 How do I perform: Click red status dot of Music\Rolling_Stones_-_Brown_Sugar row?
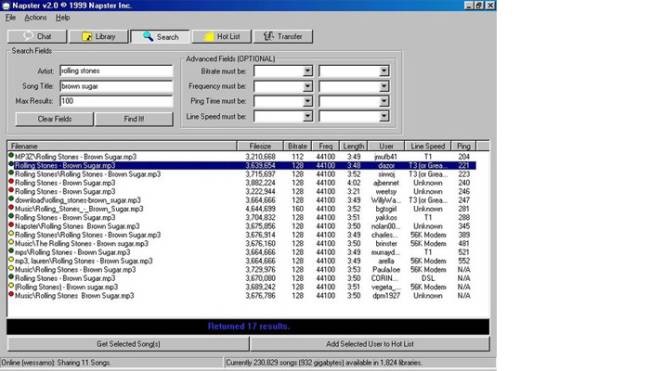coord(11,208)
